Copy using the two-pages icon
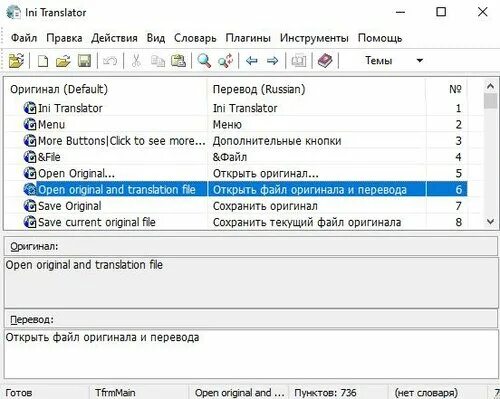Image resolution: width=500 pixels, height=399 pixels. (158, 61)
